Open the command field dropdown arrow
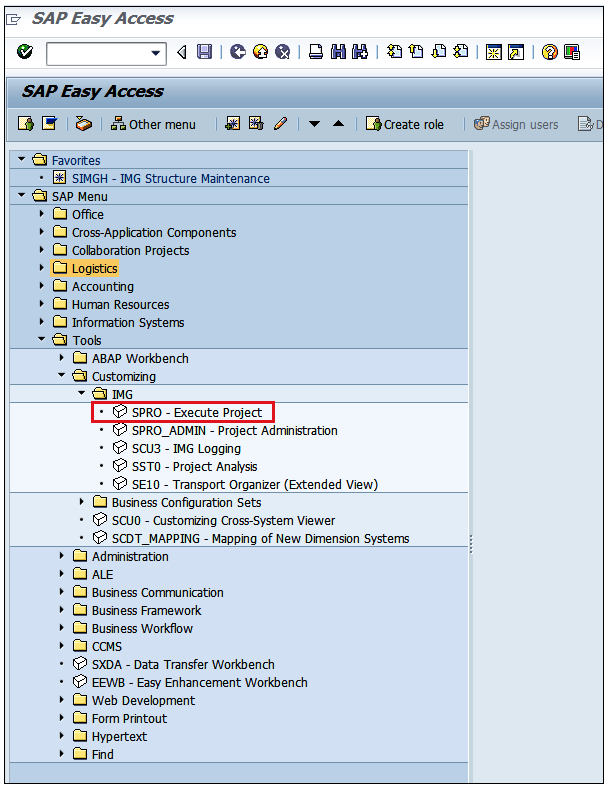This screenshot has width=610, height=791. click(156, 53)
